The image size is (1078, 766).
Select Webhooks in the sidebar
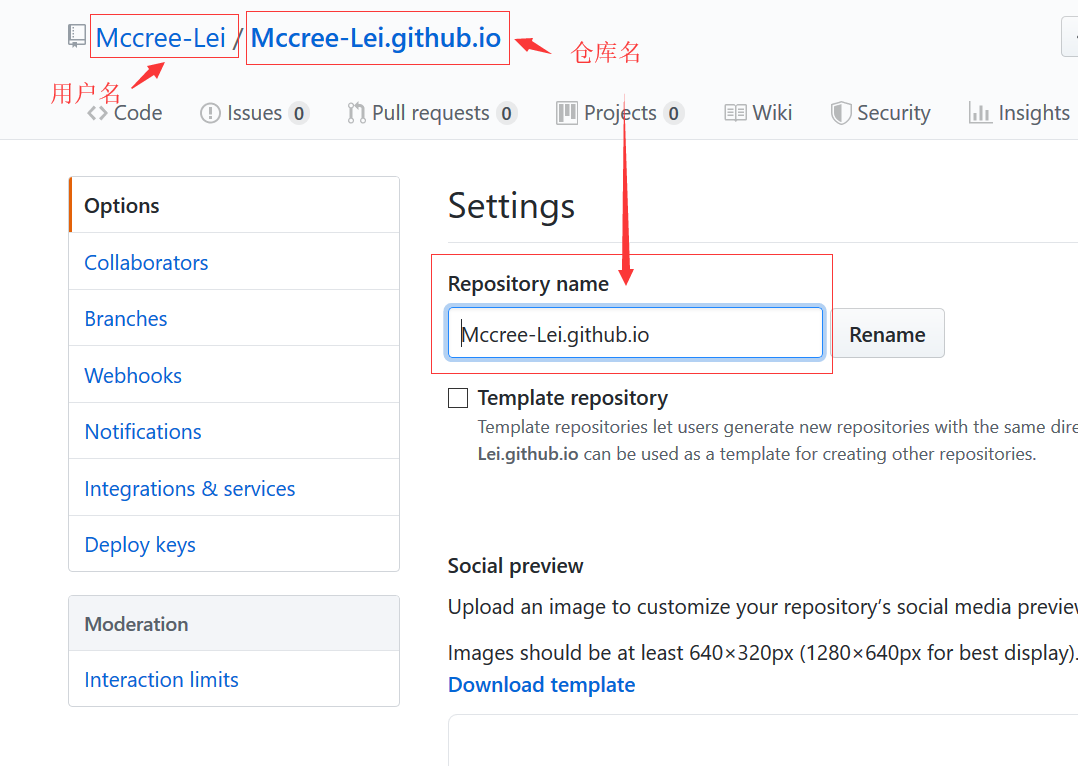coord(133,376)
